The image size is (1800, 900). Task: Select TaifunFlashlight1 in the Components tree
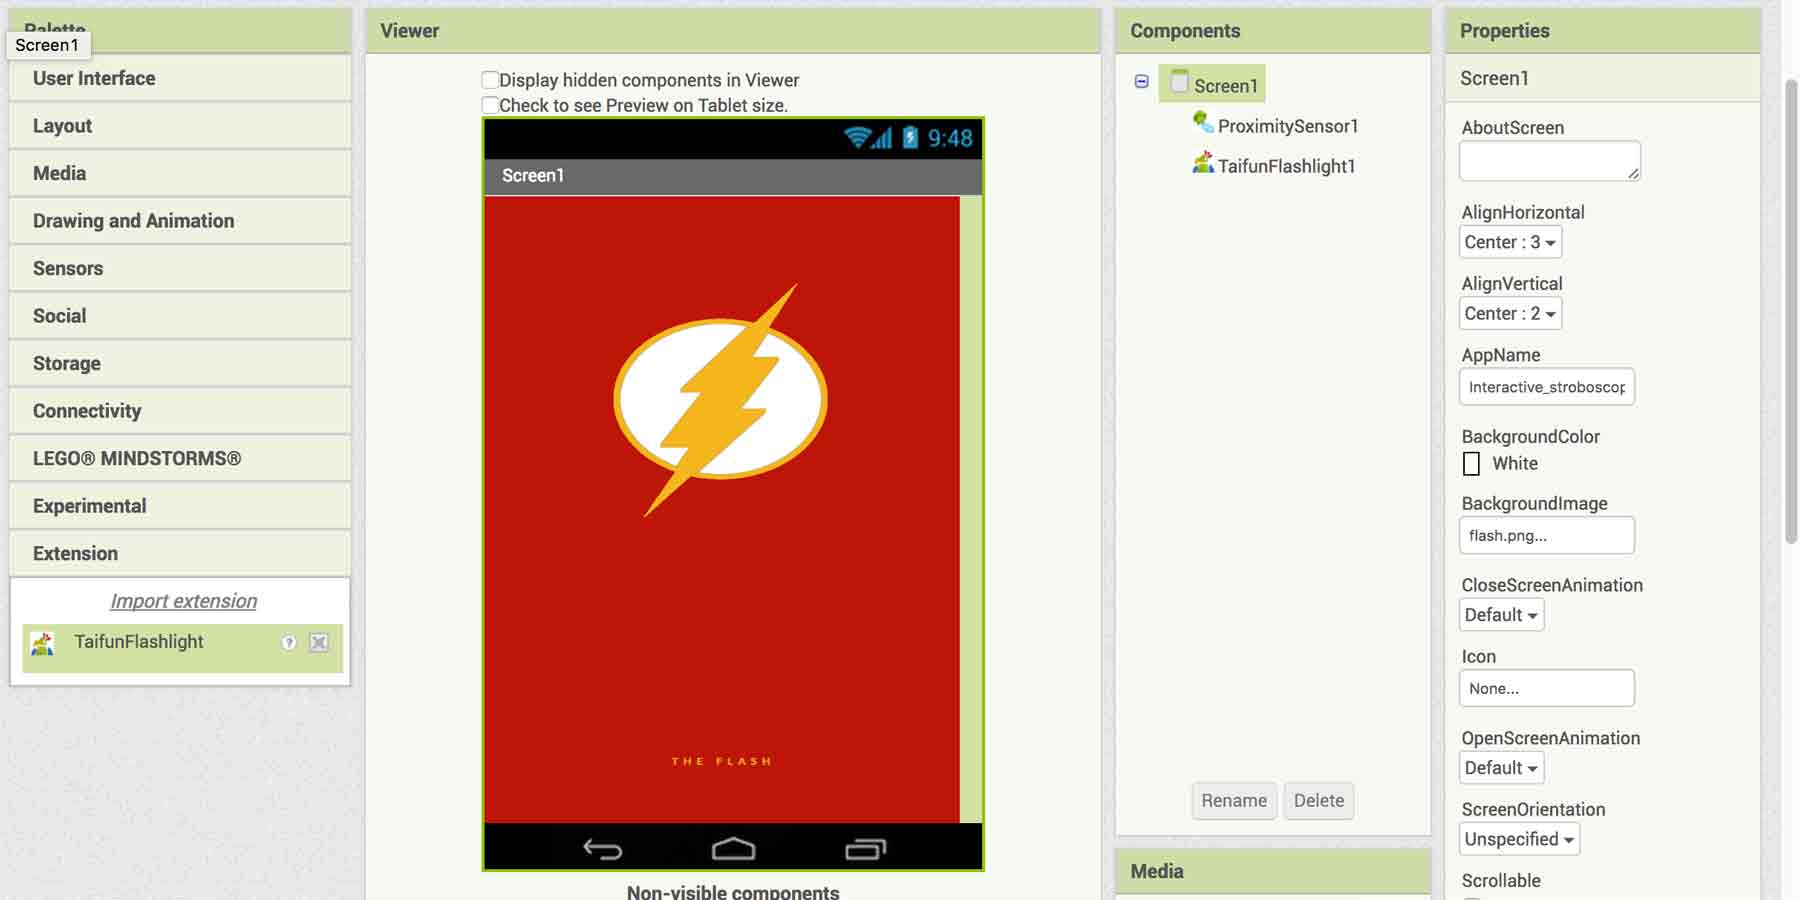click(1287, 166)
